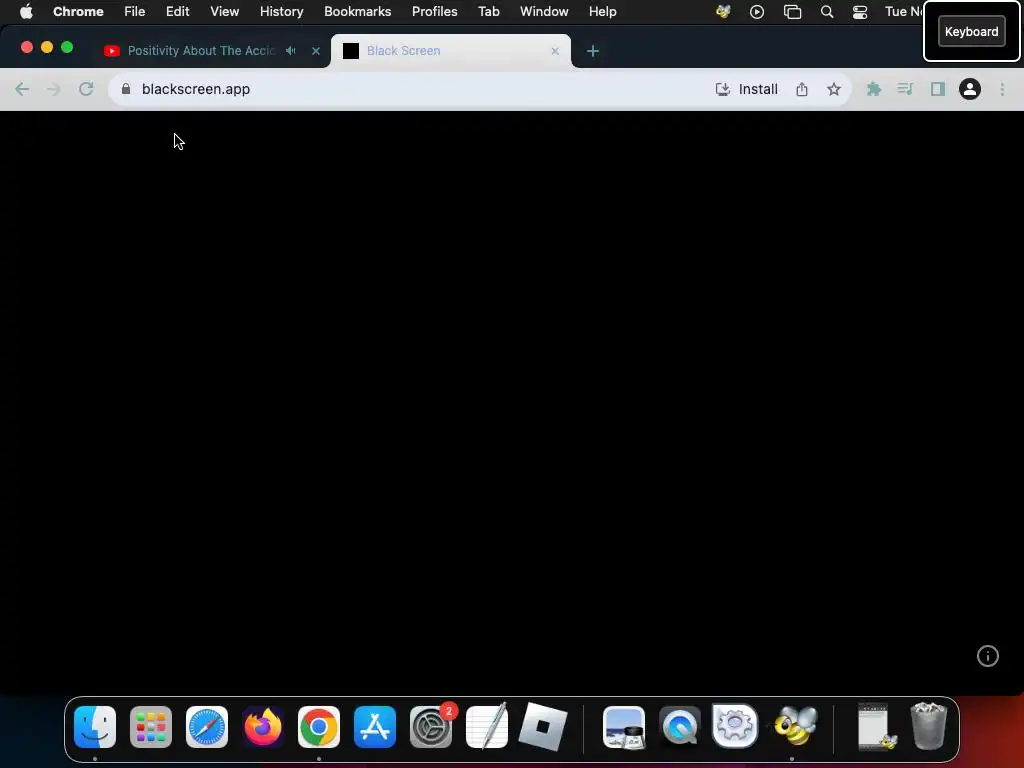Minimize the Chrome window with yellow button

(47, 47)
